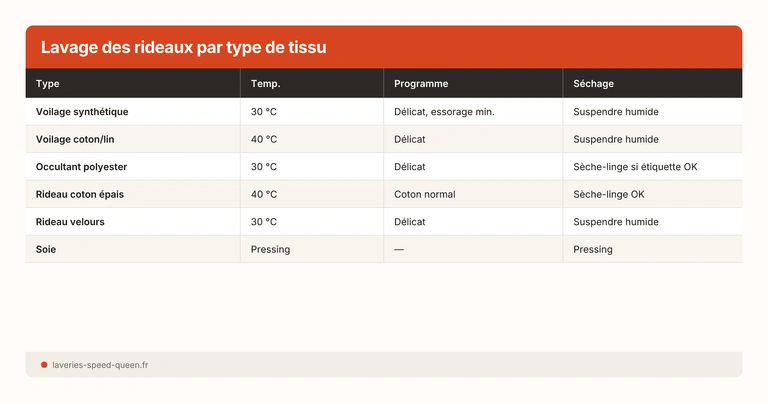Click the 'Coton normal' programme cell
This screenshot has width=768, height=403.
coord(424,194)
